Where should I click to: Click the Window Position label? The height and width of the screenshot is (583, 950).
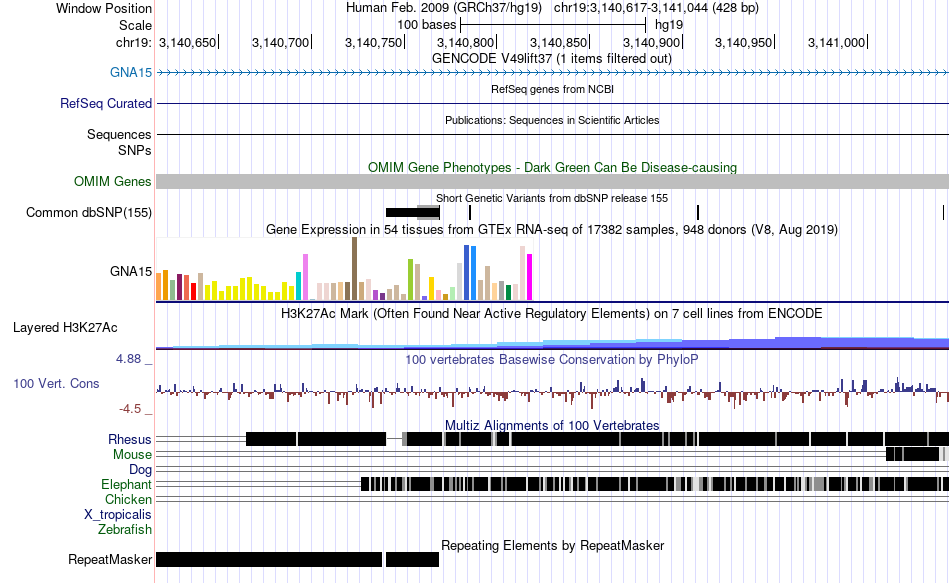click(104, 8)
